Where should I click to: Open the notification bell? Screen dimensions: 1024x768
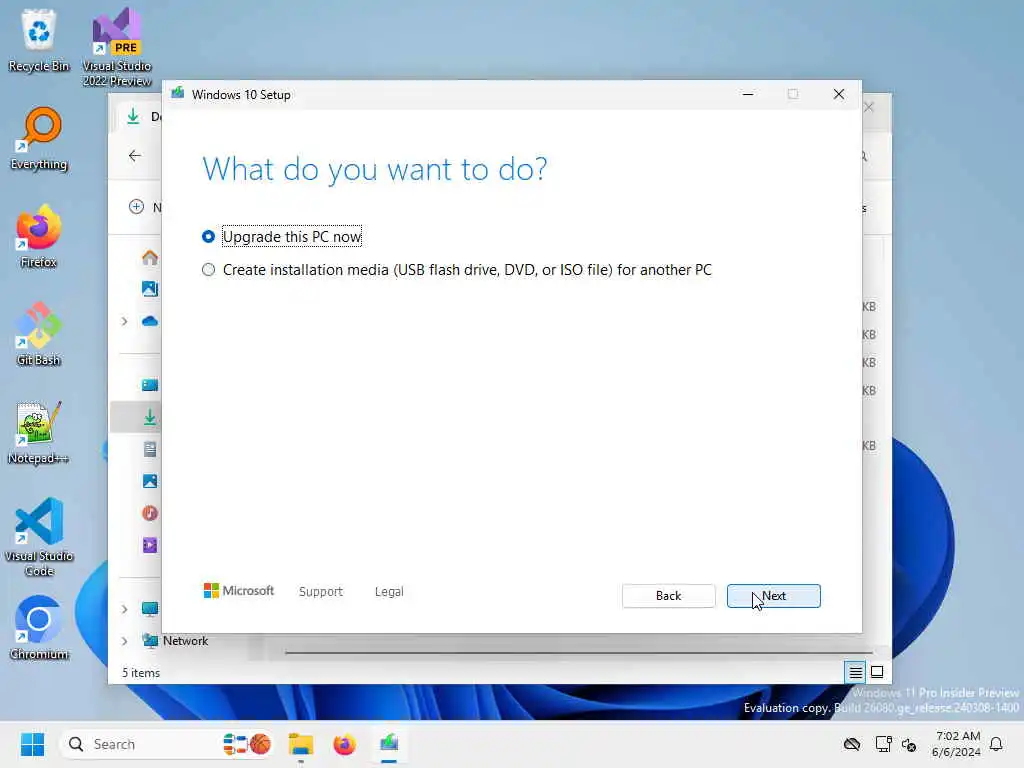pos(997,744)
